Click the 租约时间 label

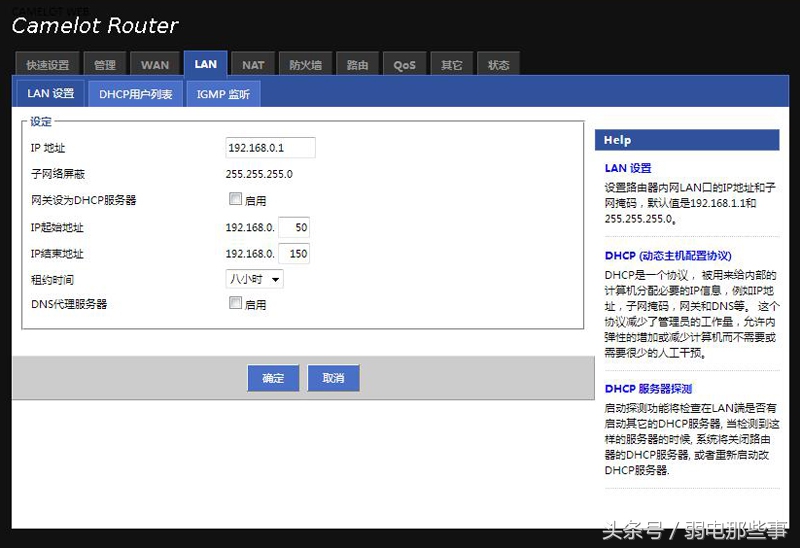click(53, 280)
